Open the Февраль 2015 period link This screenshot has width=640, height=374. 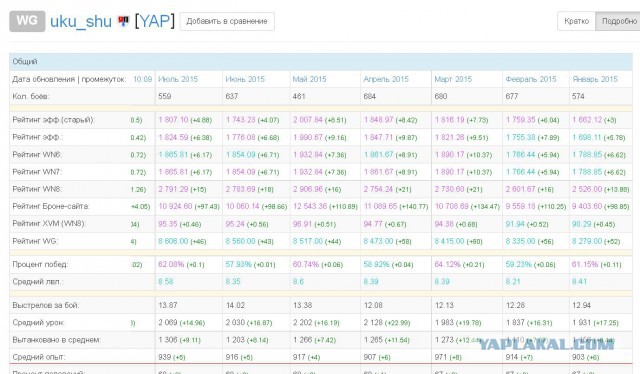click(x=531, y=79)
